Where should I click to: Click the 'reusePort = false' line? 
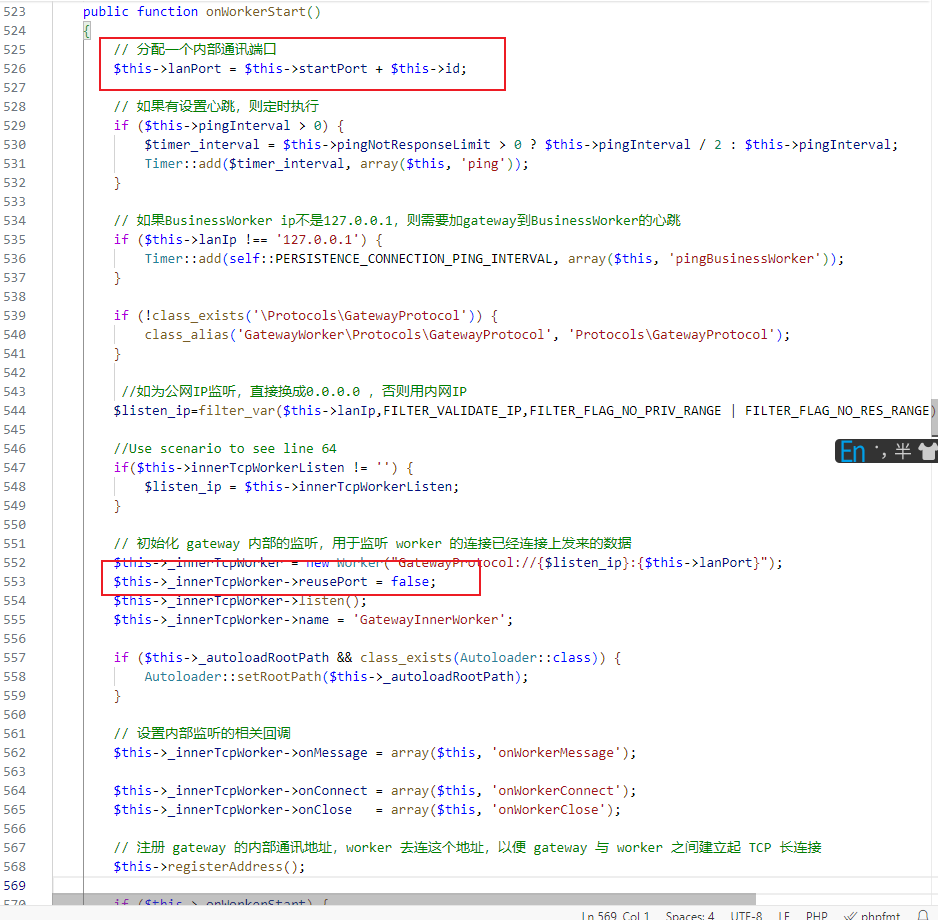tap(275, 581)
